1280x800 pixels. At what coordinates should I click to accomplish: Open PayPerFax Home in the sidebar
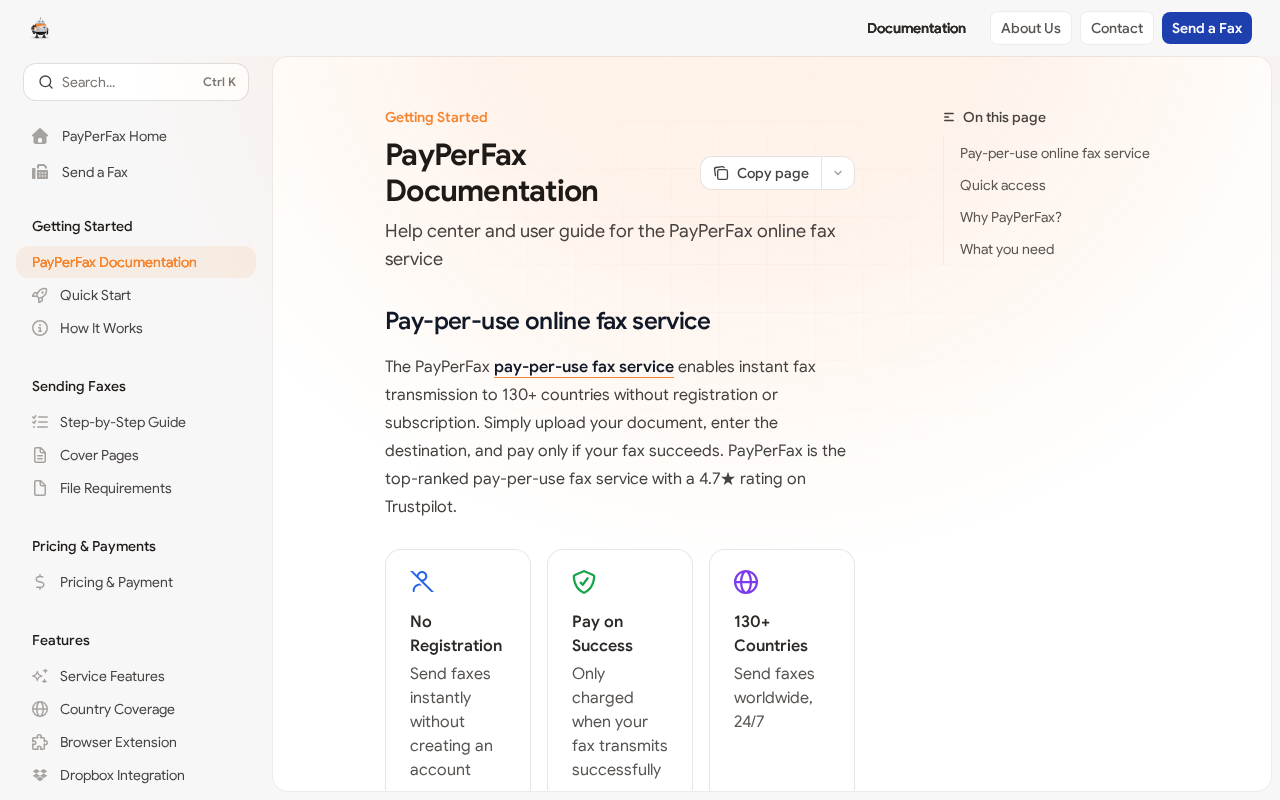point(136,136)
